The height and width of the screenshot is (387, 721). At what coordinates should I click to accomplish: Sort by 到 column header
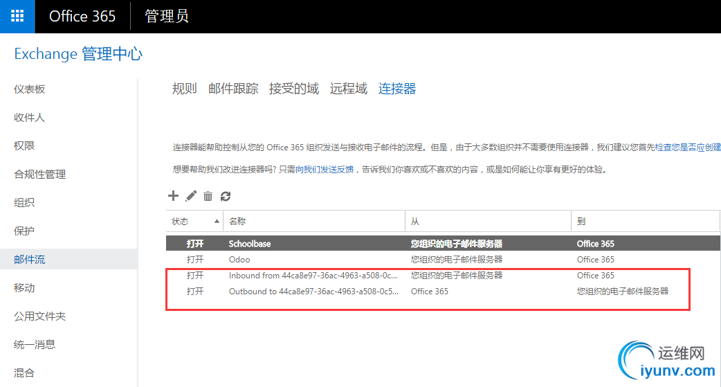point(646,222)
